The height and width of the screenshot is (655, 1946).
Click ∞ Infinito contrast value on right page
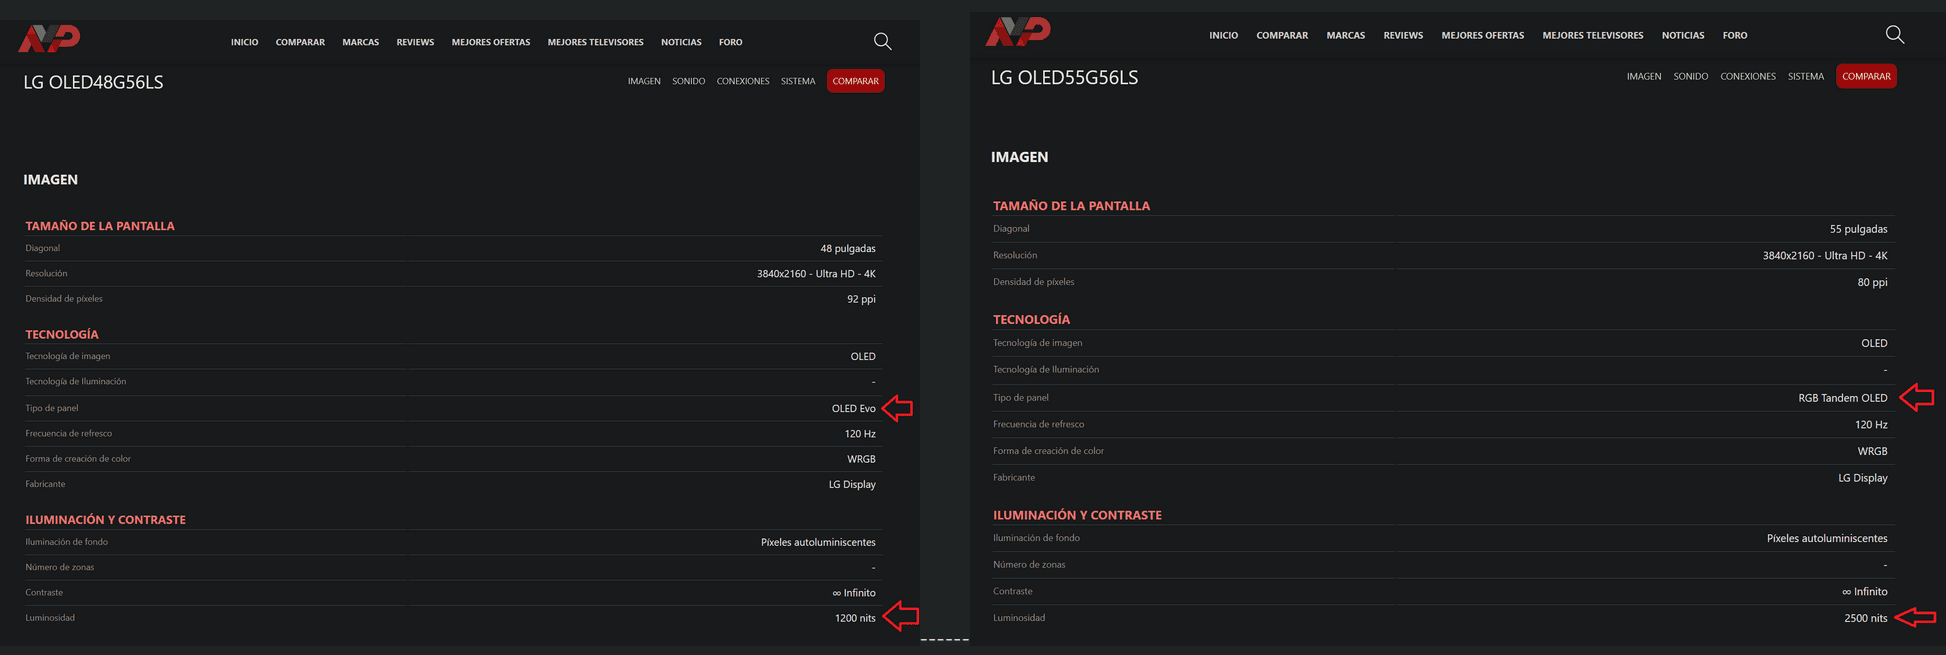1864,592
